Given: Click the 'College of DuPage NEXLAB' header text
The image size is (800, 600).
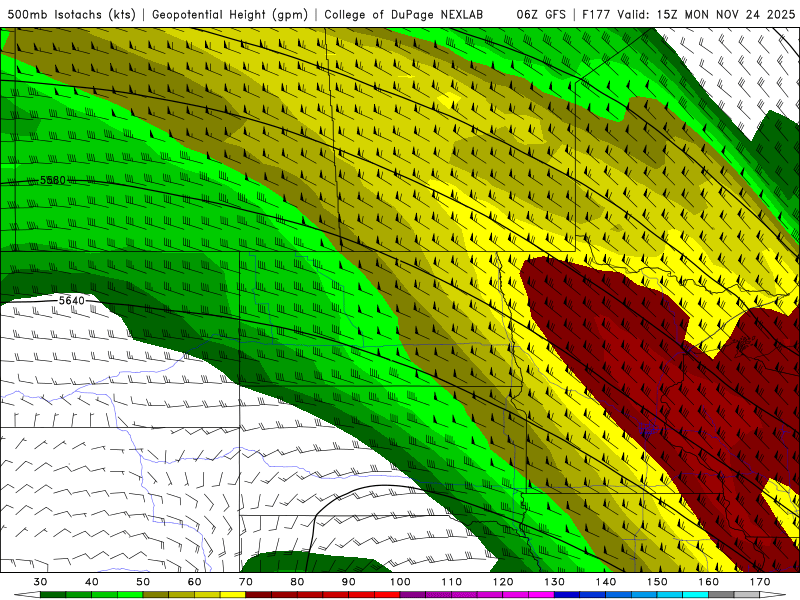Looking at the screenshot, I should pos(404,14).
